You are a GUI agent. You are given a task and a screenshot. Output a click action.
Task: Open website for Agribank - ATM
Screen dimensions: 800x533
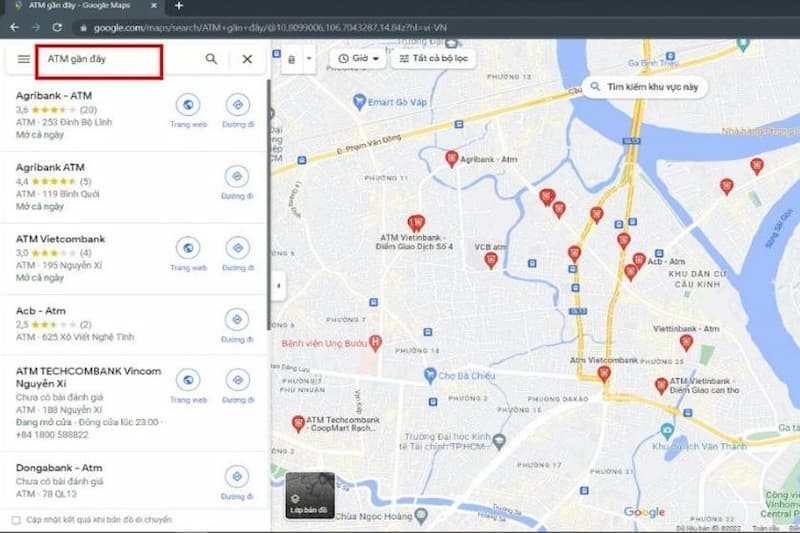pos(188,104)
